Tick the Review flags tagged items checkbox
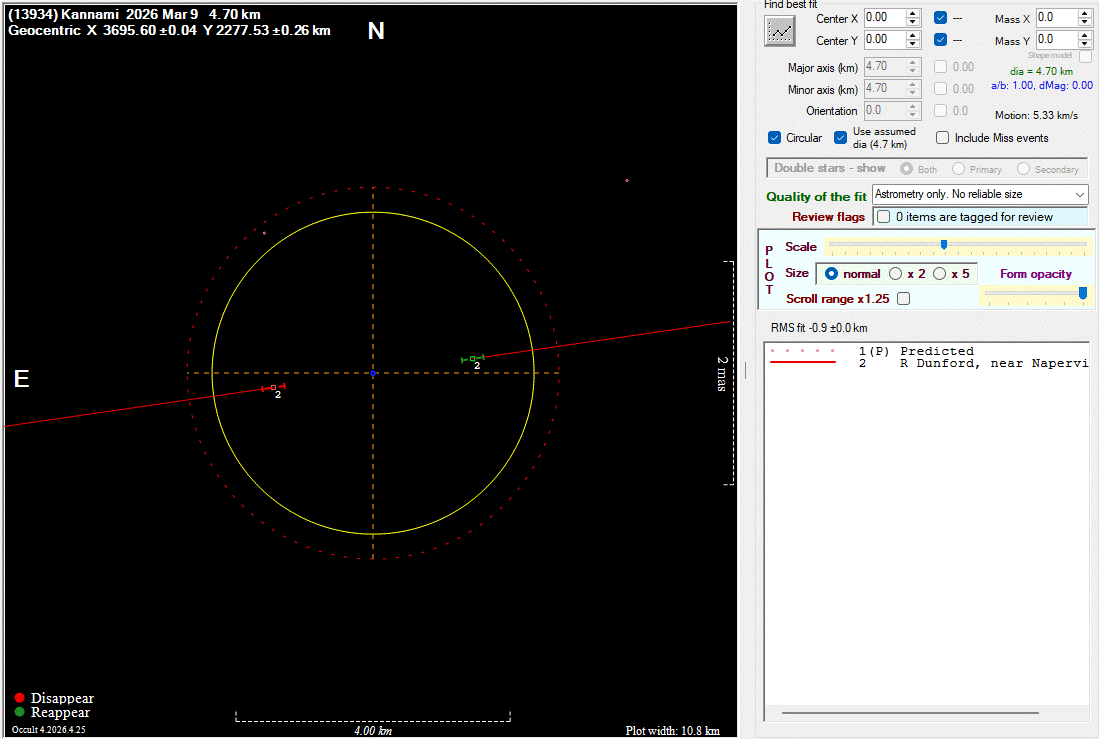The image size is (1099, 739). pyautogui.click(x=883, y=217)
